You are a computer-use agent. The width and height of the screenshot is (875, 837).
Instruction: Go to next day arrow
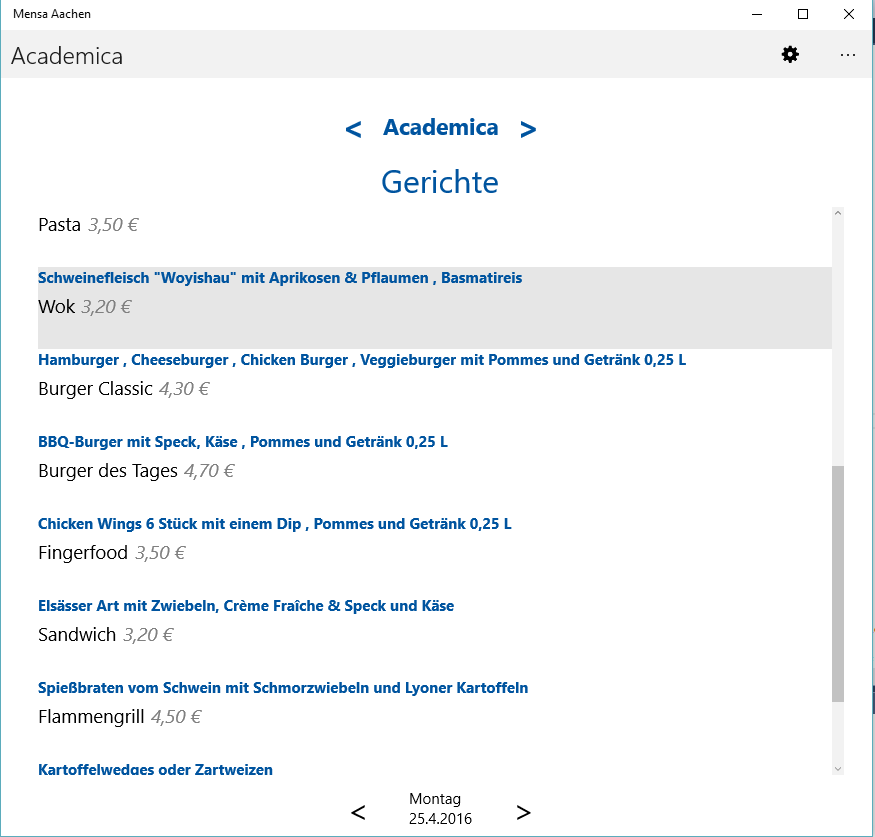pos(523,812)
